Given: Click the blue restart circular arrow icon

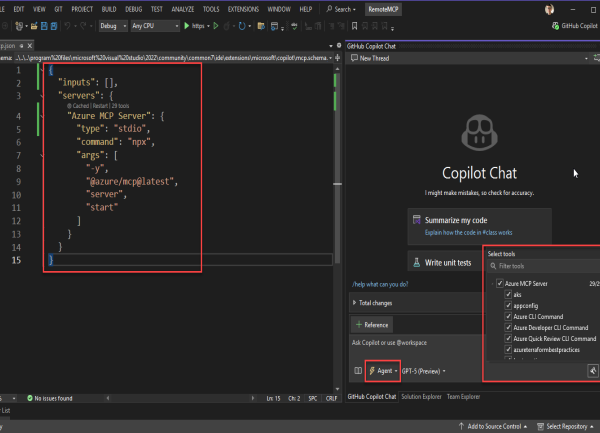Looking at the screenshot, I should point(242,26).
